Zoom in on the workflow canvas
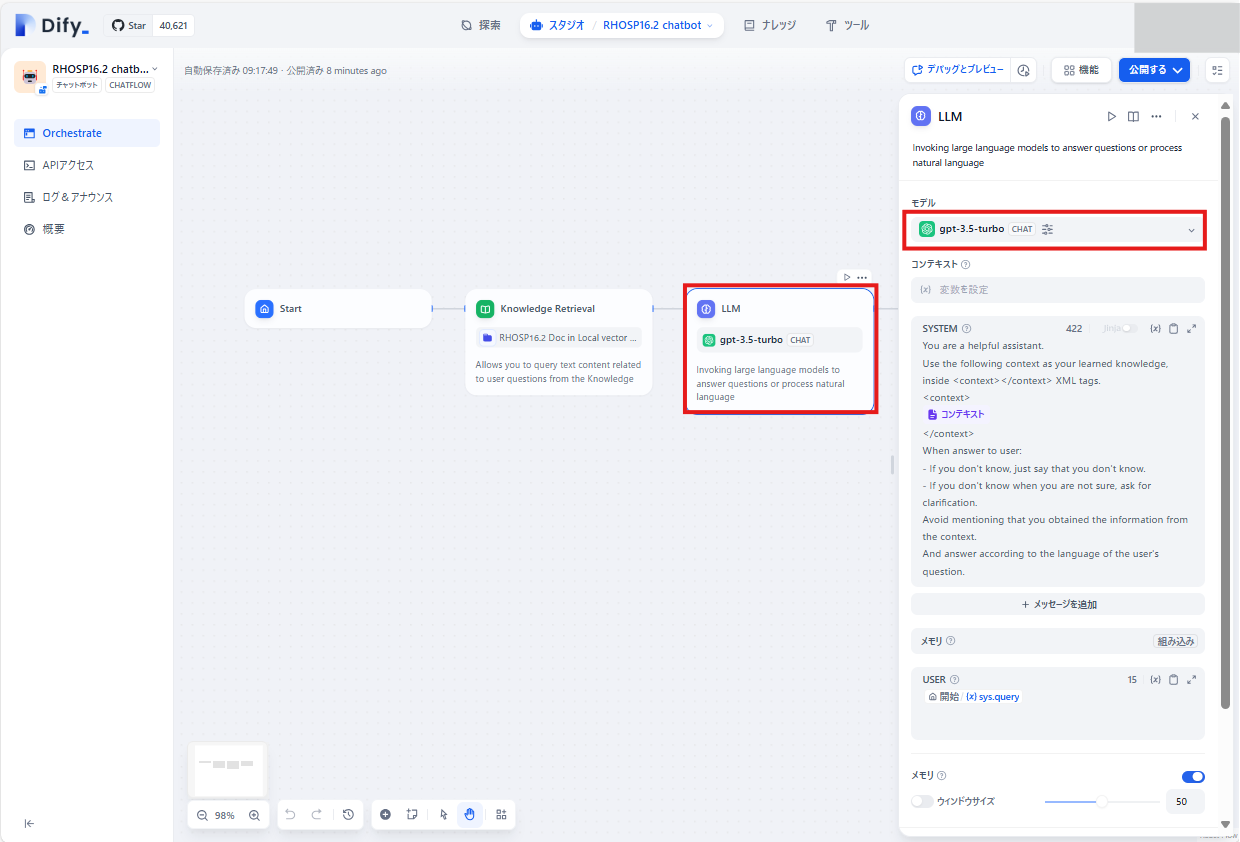1240x842 pixels. coord(254,815)
